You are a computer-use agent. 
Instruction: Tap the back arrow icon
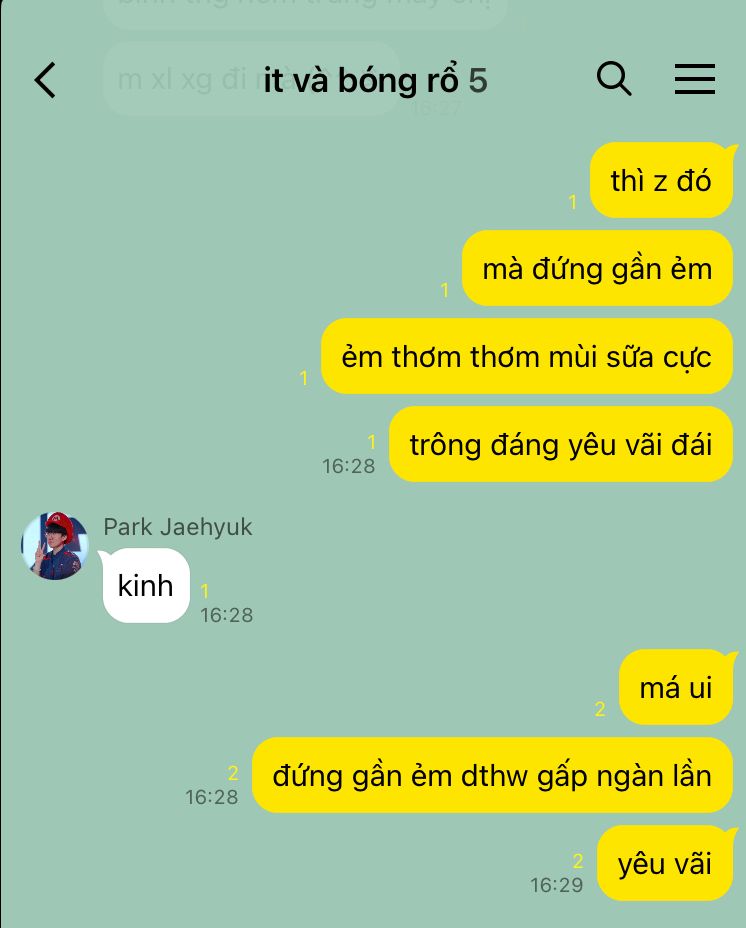click(45, 80)
